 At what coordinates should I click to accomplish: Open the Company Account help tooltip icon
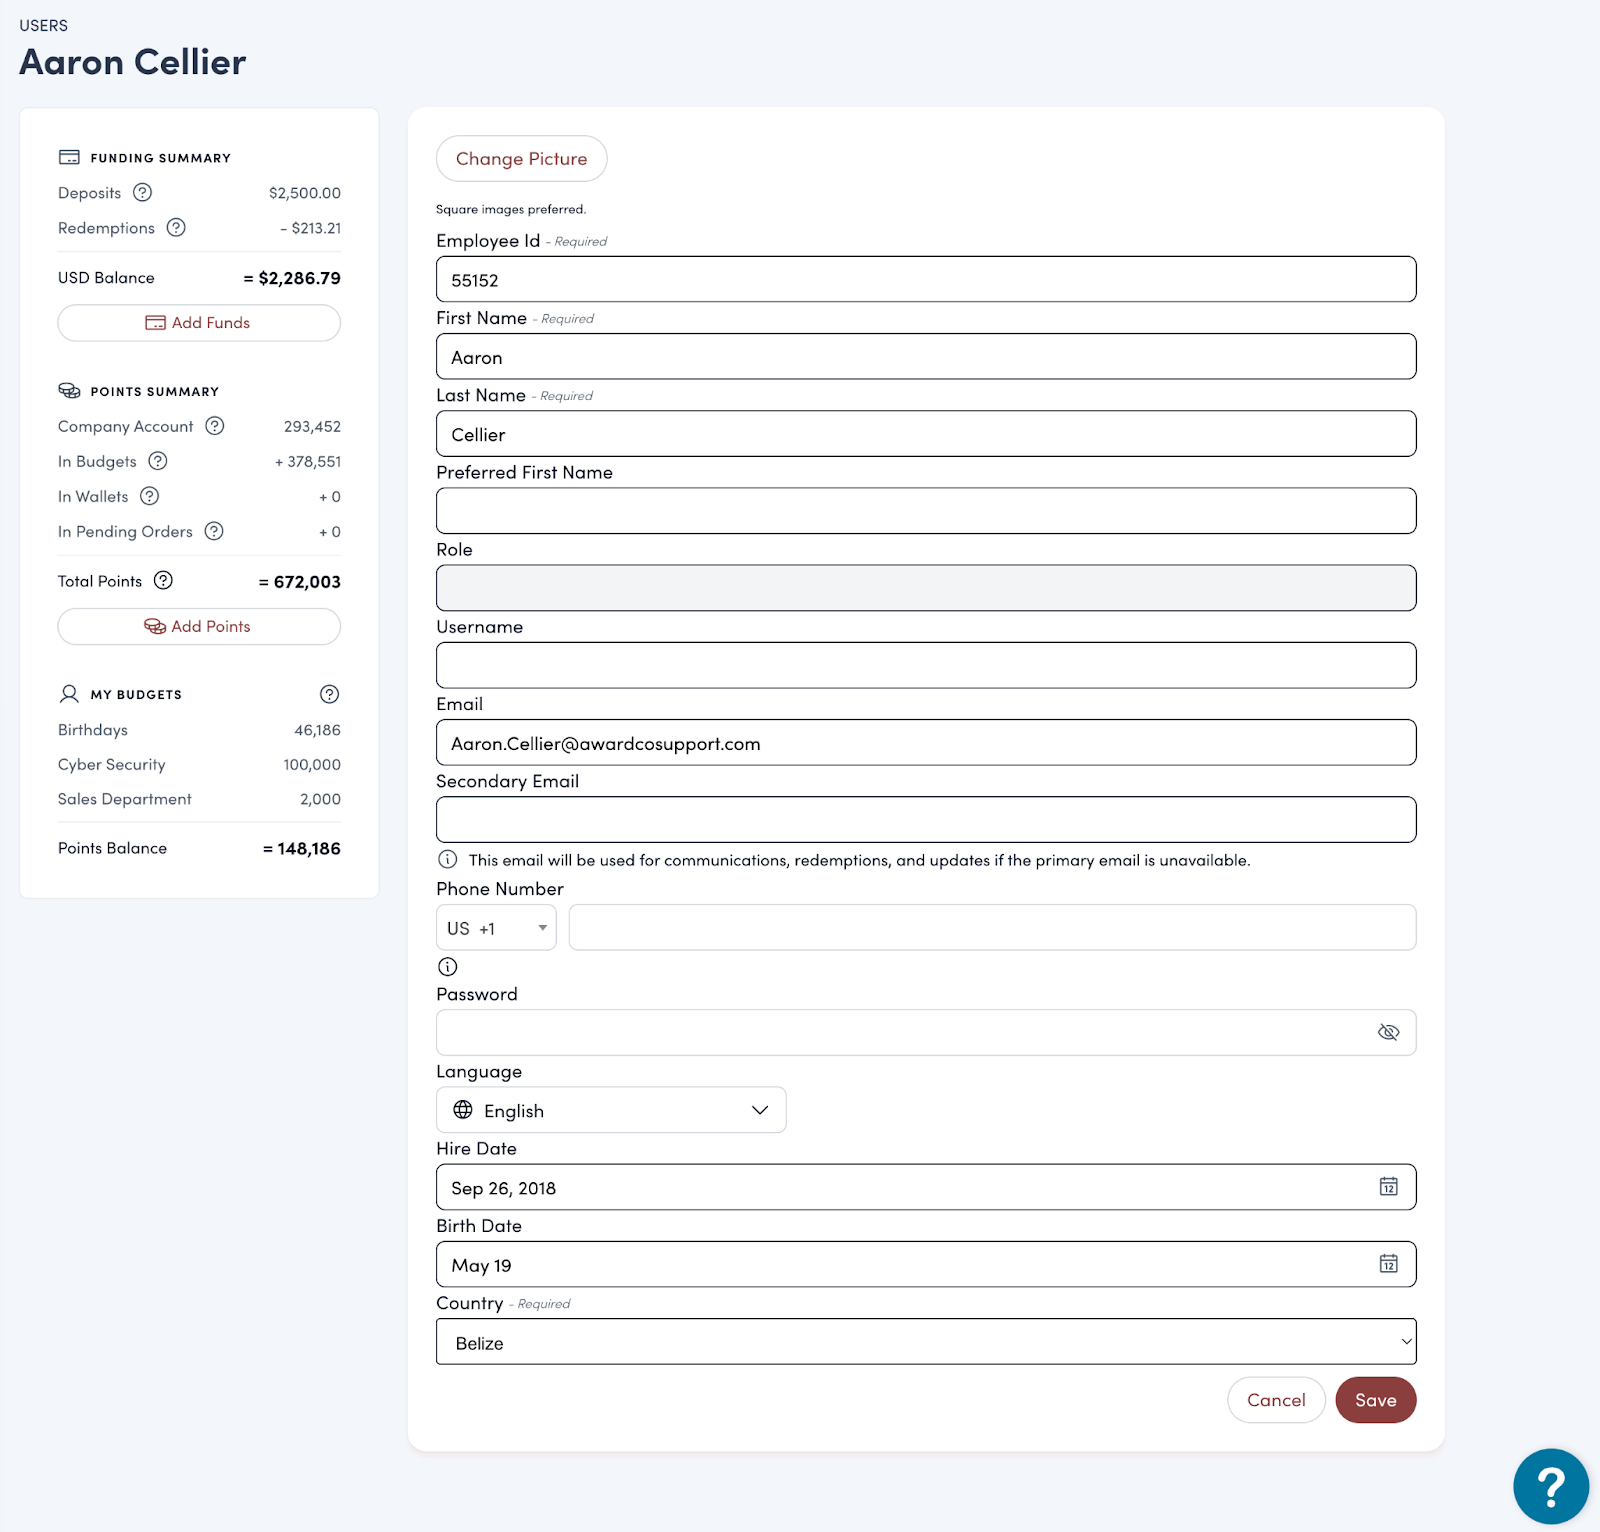215,426
